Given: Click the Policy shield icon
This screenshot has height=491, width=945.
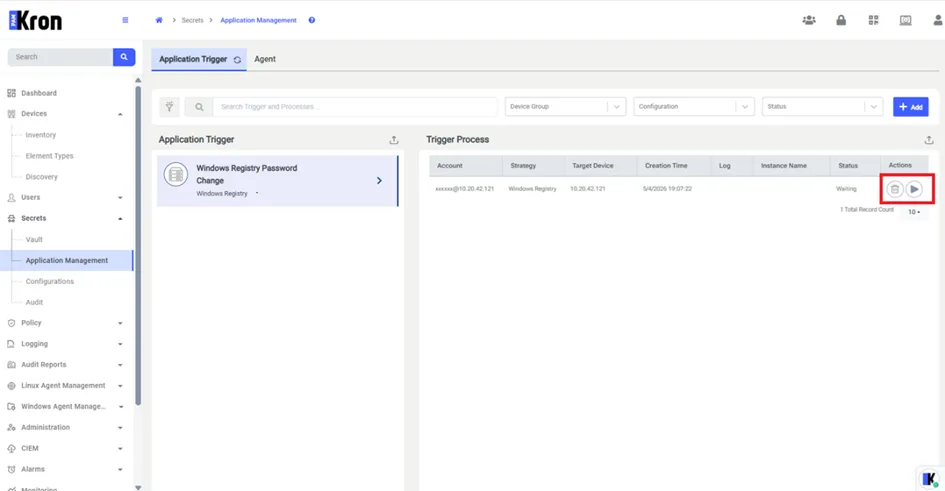Looking at the screenshot, I should pyautogui.click(x=11, y=323).
